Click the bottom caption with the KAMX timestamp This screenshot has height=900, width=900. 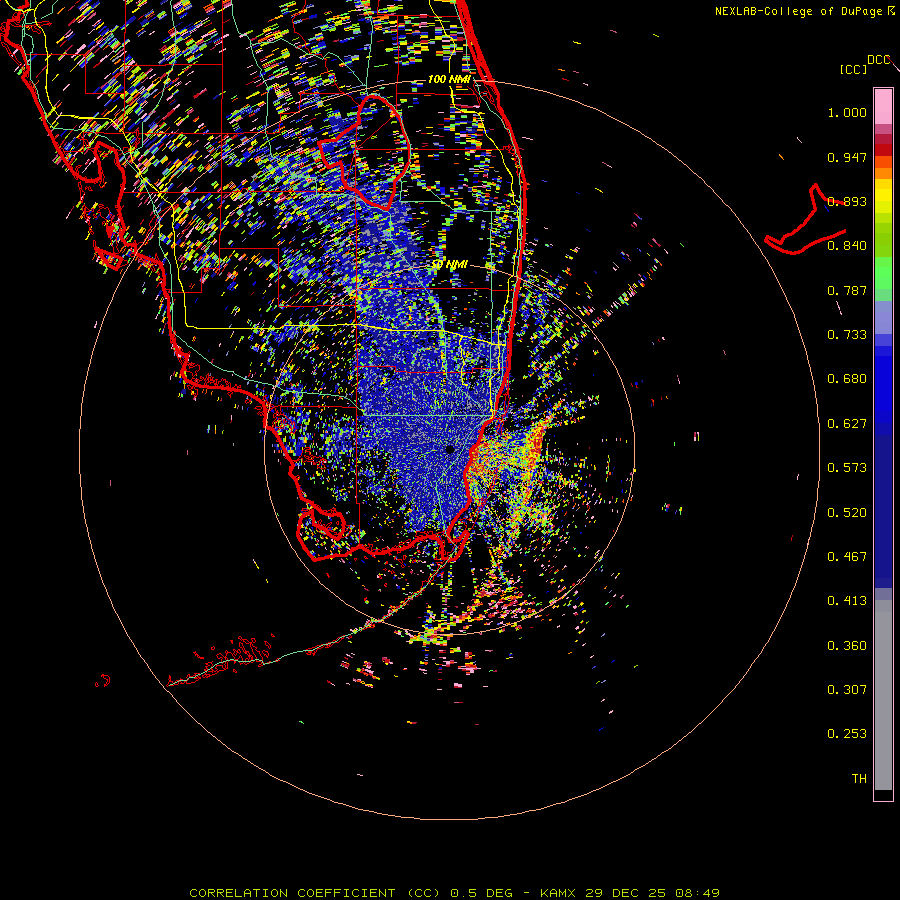(x=454, y=893)
